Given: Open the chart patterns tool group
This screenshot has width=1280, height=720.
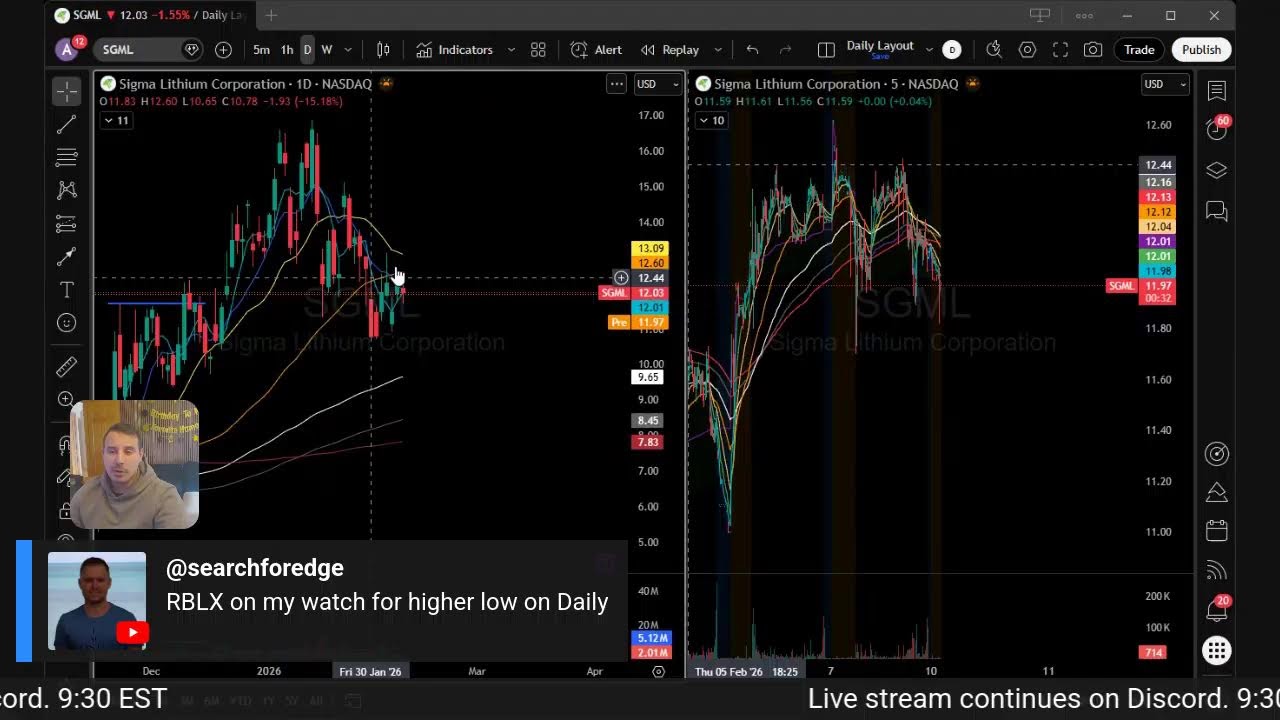Looking at the screenshot, I should (x=67, y=190).
